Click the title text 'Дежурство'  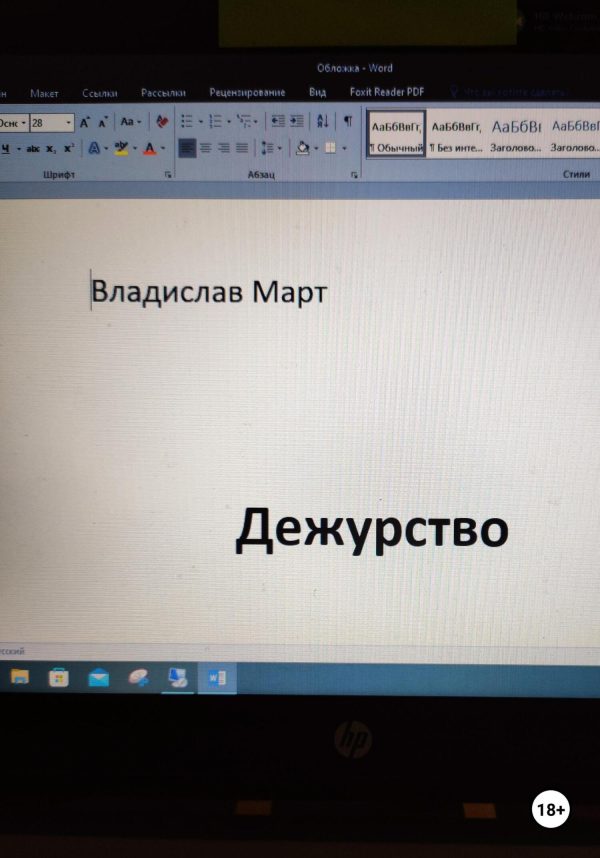[x=372, y=529]
